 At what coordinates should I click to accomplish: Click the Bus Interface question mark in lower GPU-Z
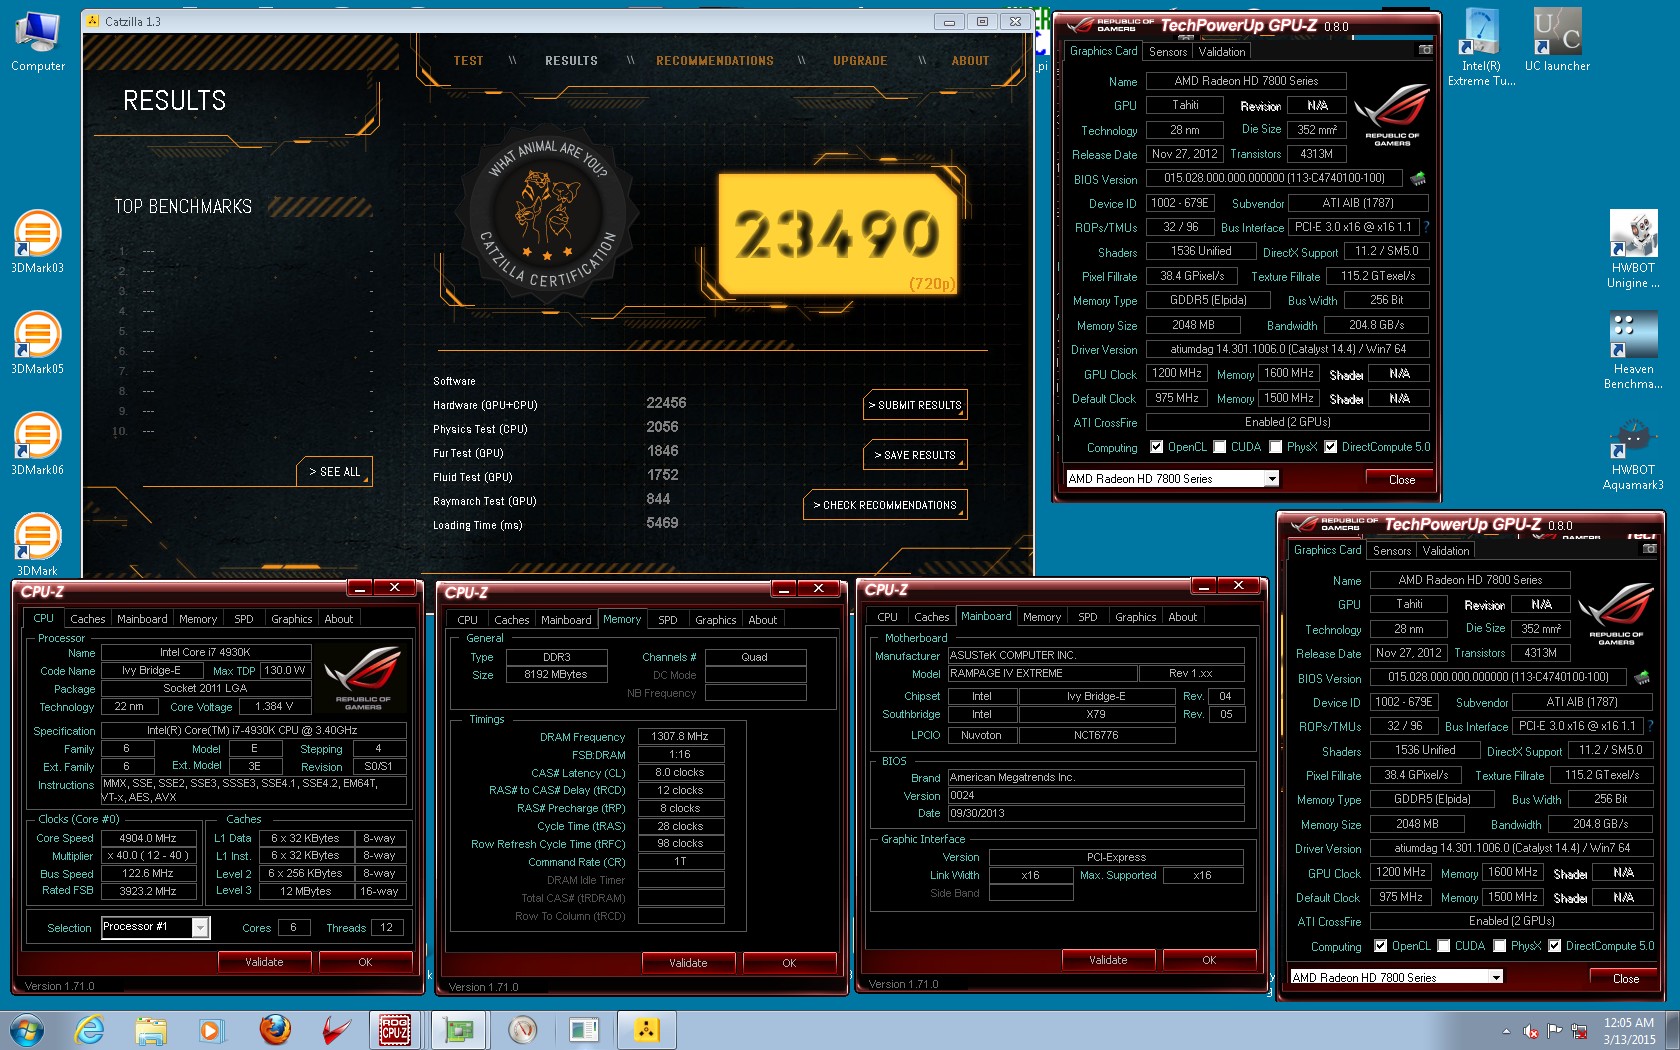pyautogui.click(x=1650, y=726)
